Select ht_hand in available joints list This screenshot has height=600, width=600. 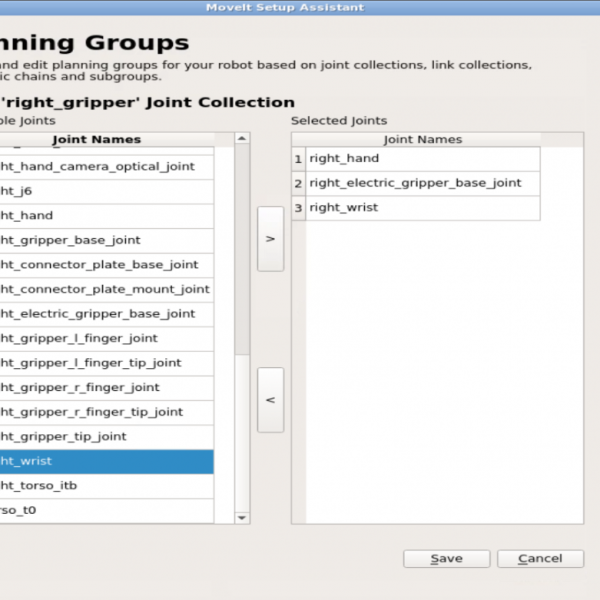tap(107, 216)
